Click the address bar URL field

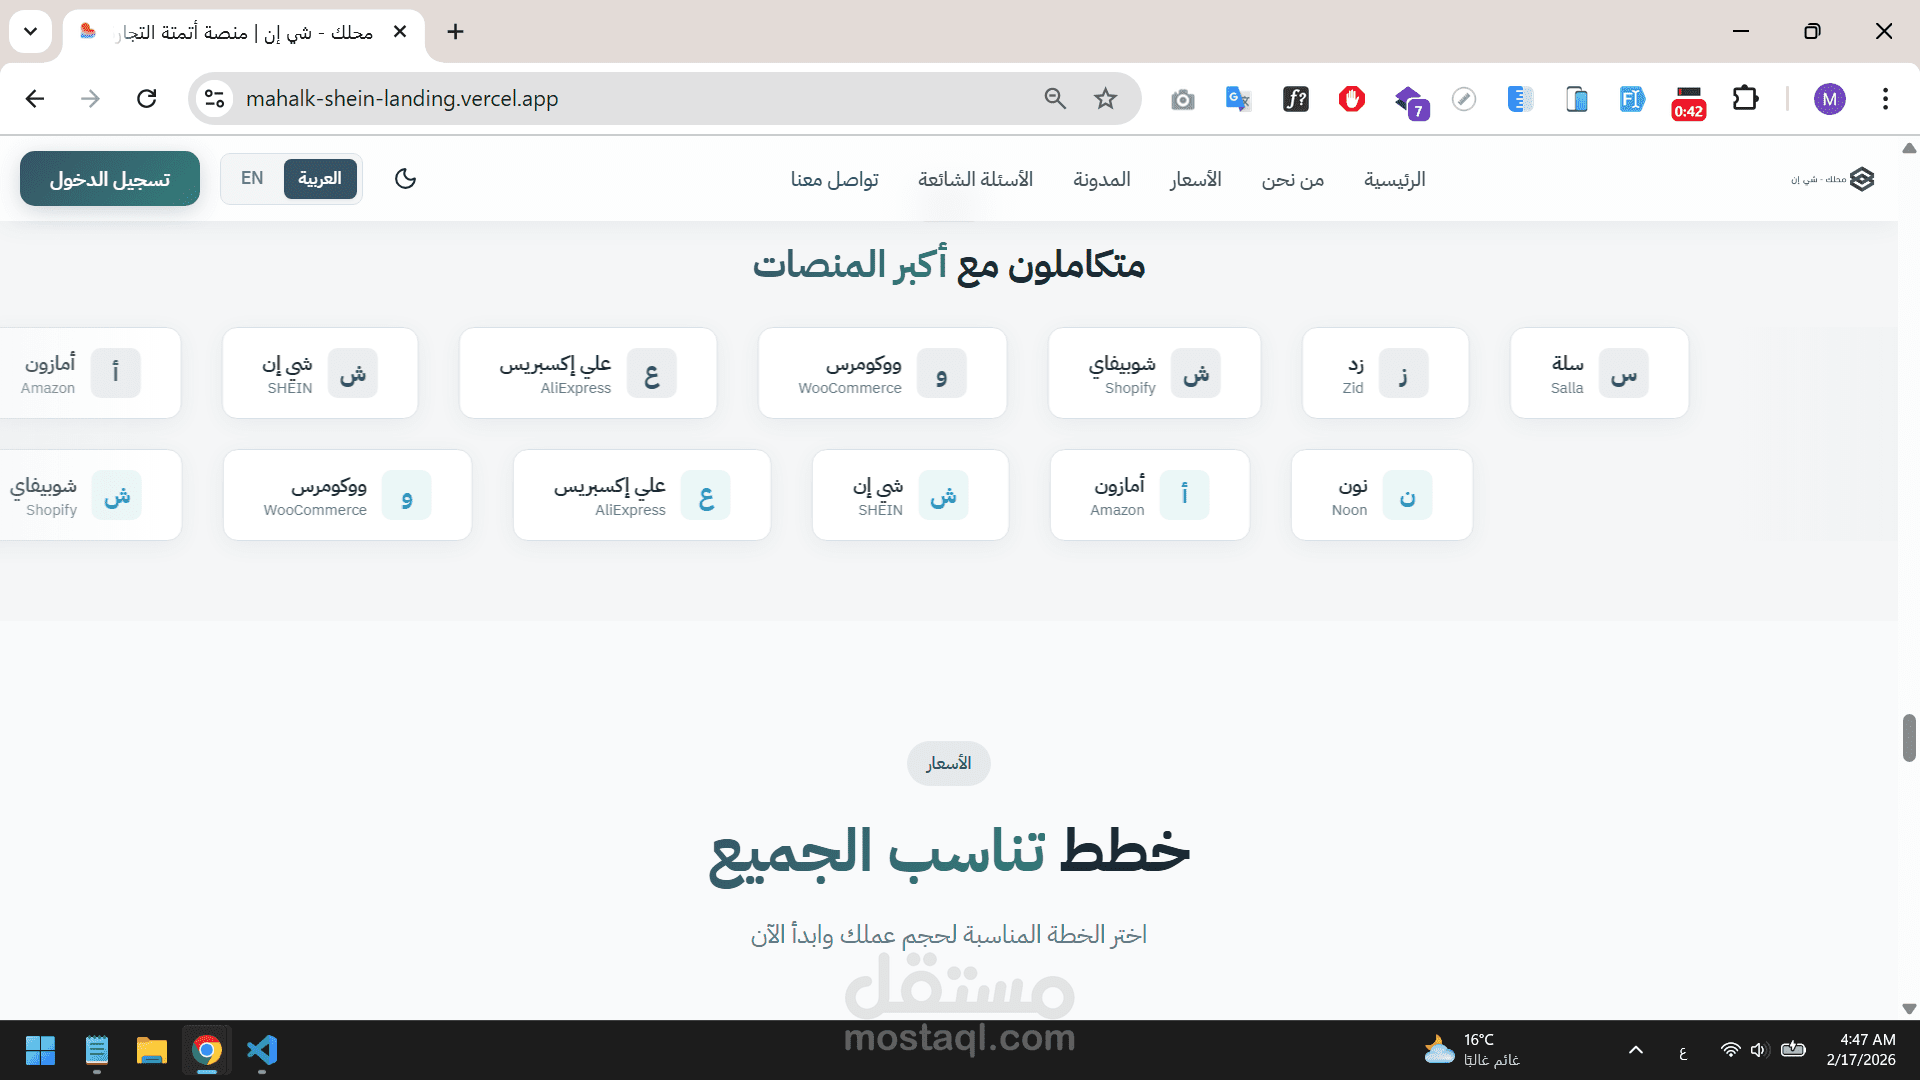tap(600, 99)
